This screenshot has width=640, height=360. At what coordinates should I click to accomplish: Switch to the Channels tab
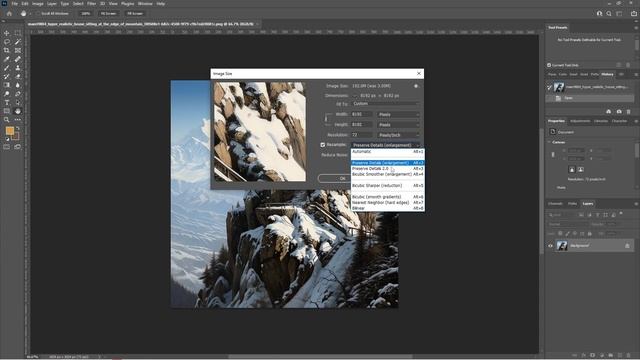pyautogui.click(x=555, y=204)
